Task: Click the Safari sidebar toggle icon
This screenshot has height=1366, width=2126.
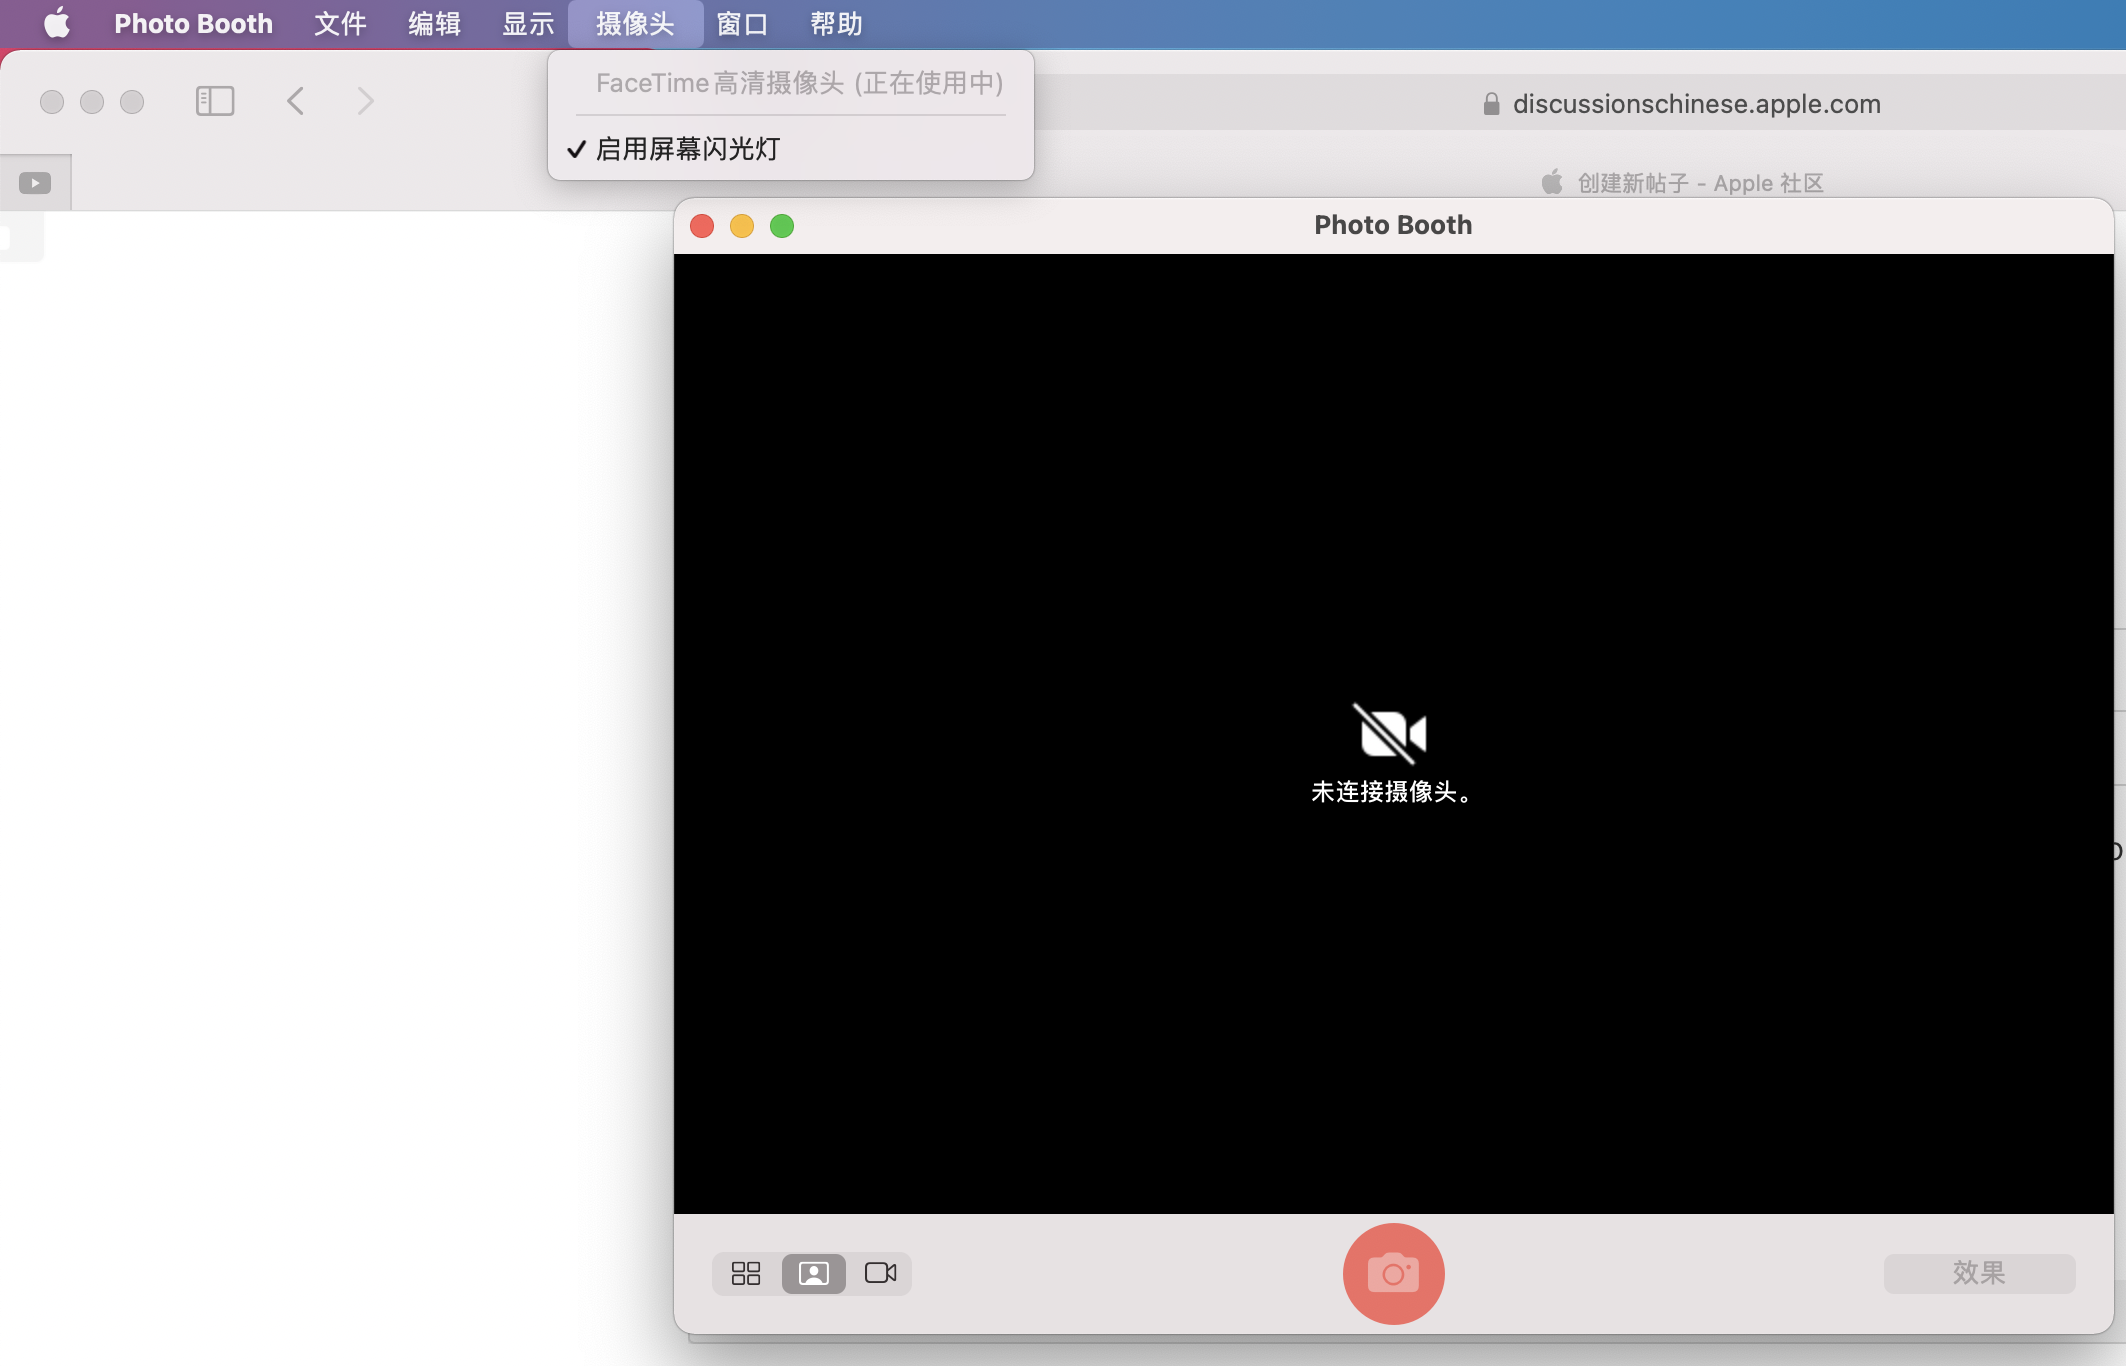Action: (215, 101)
